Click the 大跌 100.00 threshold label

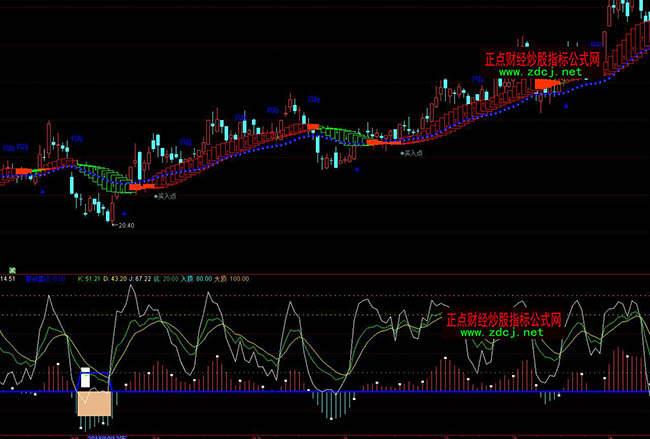pyautogui.click(x=232, y=279)
